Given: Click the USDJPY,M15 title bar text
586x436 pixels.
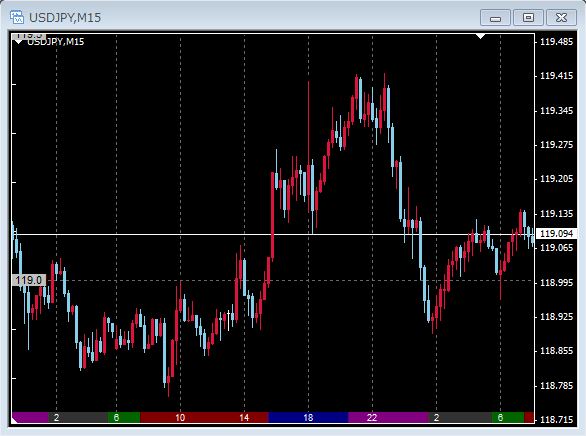Looking at the screenshot, I should (65, 18).
